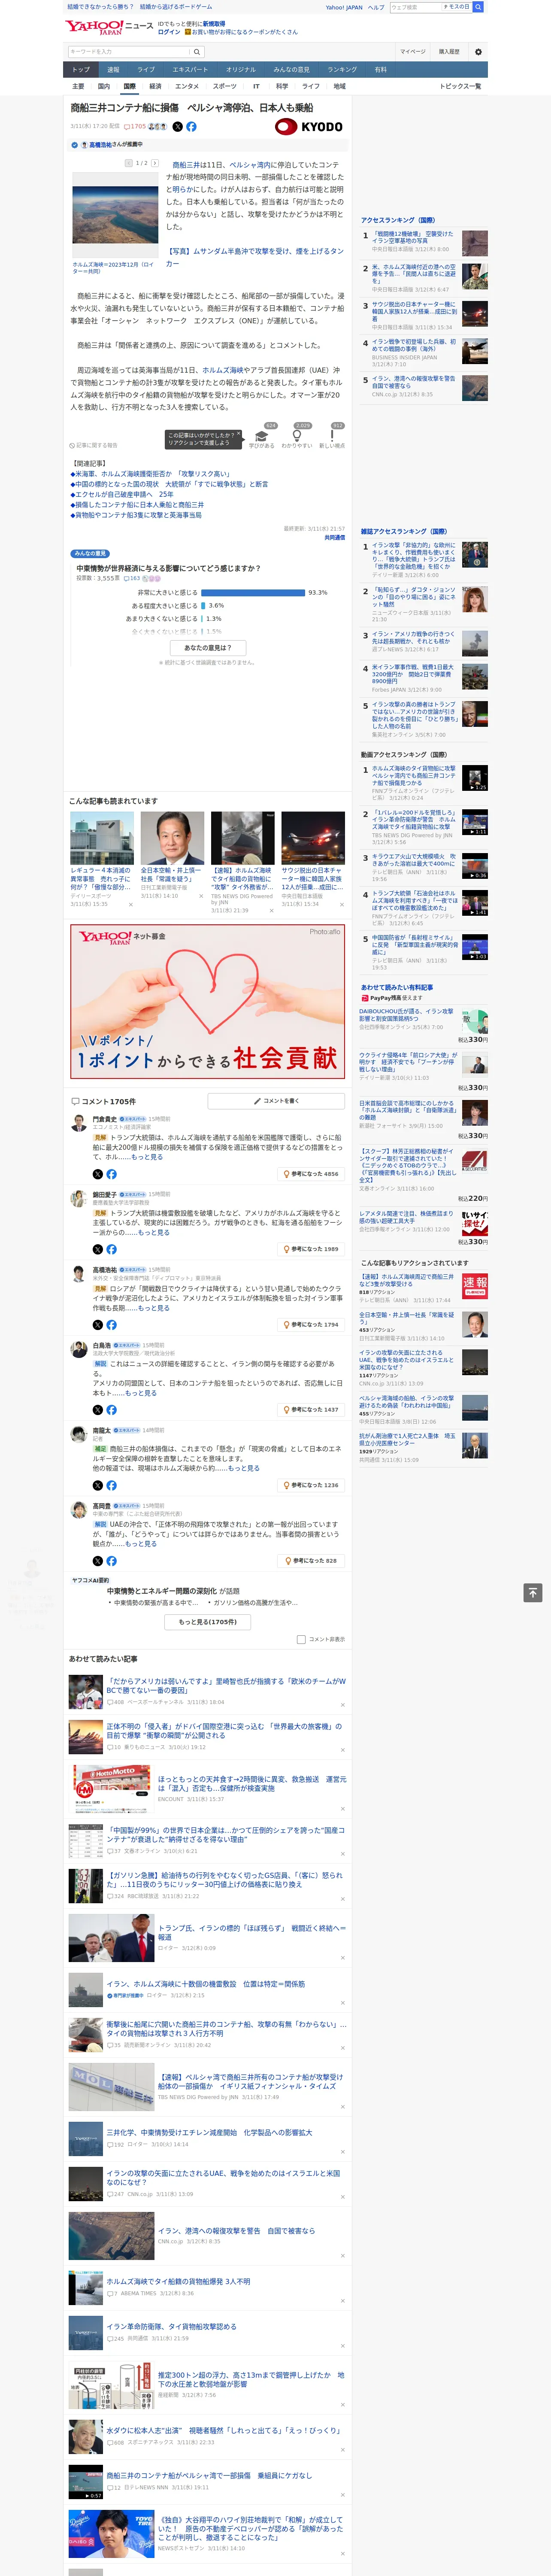551x2576 pixels.
Task: Mark 高橋浩祐's comment 参考になった 1794
Action: coord(311,1325)
